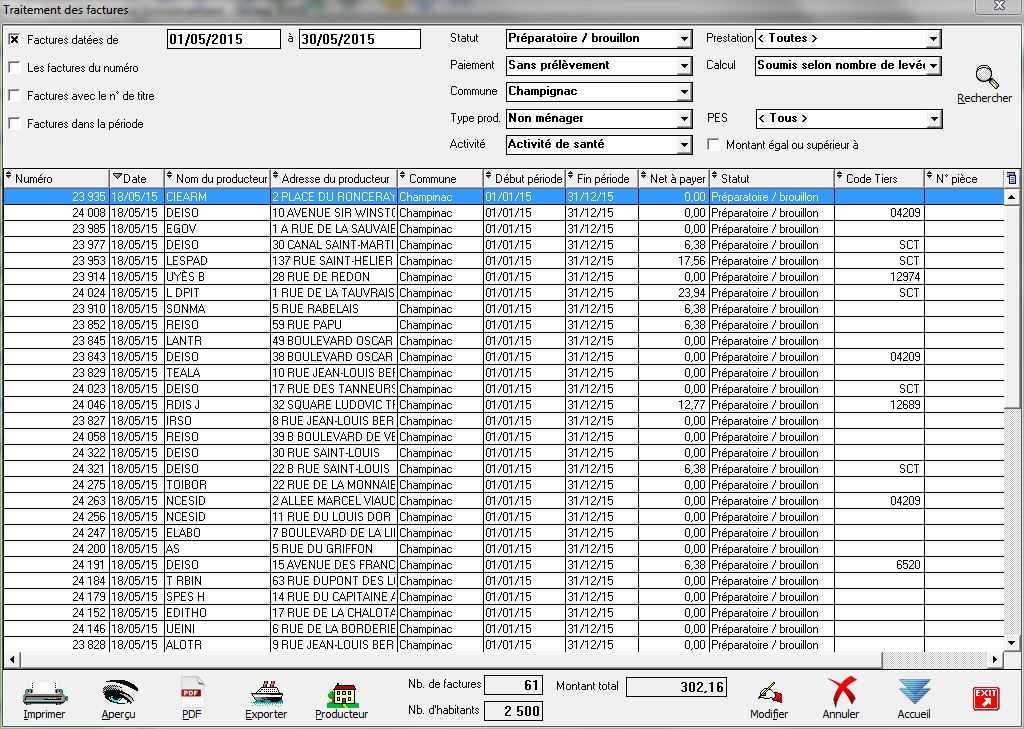Image resolution: width=1024 pixels, height=729 pixels.
Task: Run search with Rechercher magnifier
Action: [x=986, y=79]
